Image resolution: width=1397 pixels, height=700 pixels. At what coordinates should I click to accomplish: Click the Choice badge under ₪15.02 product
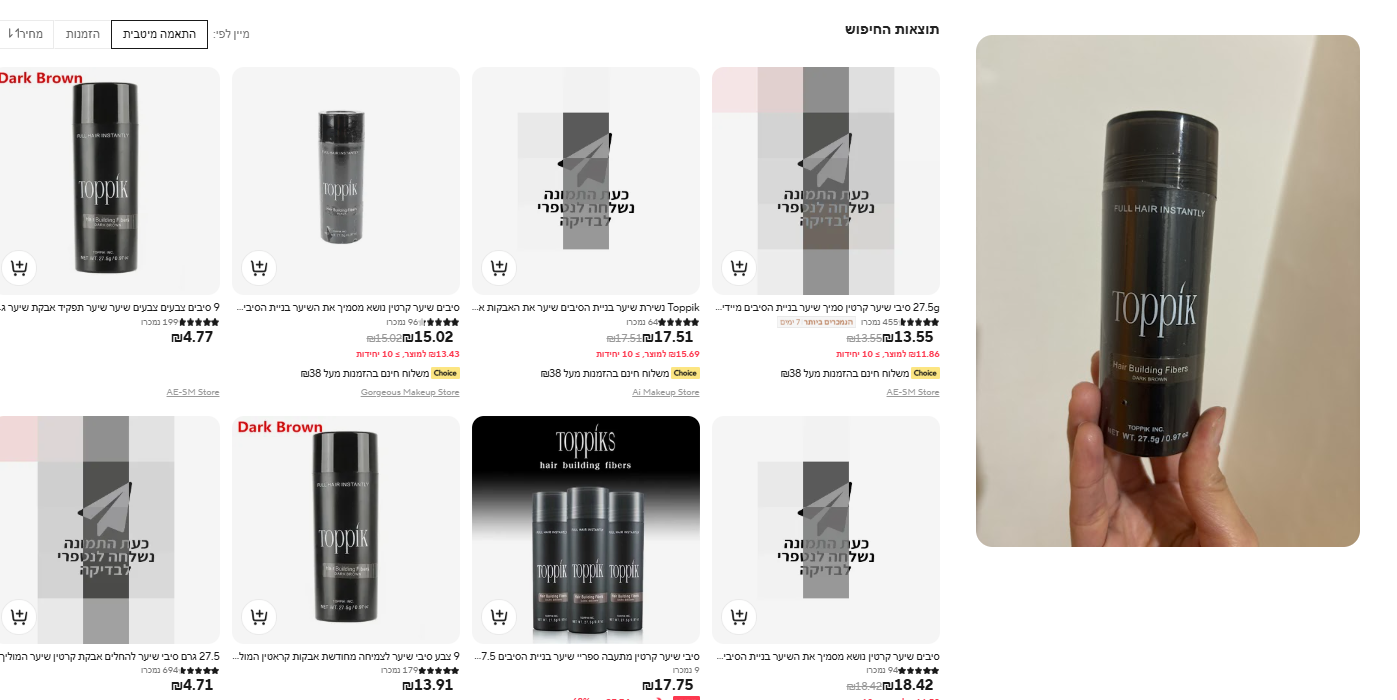coord(445,373)
